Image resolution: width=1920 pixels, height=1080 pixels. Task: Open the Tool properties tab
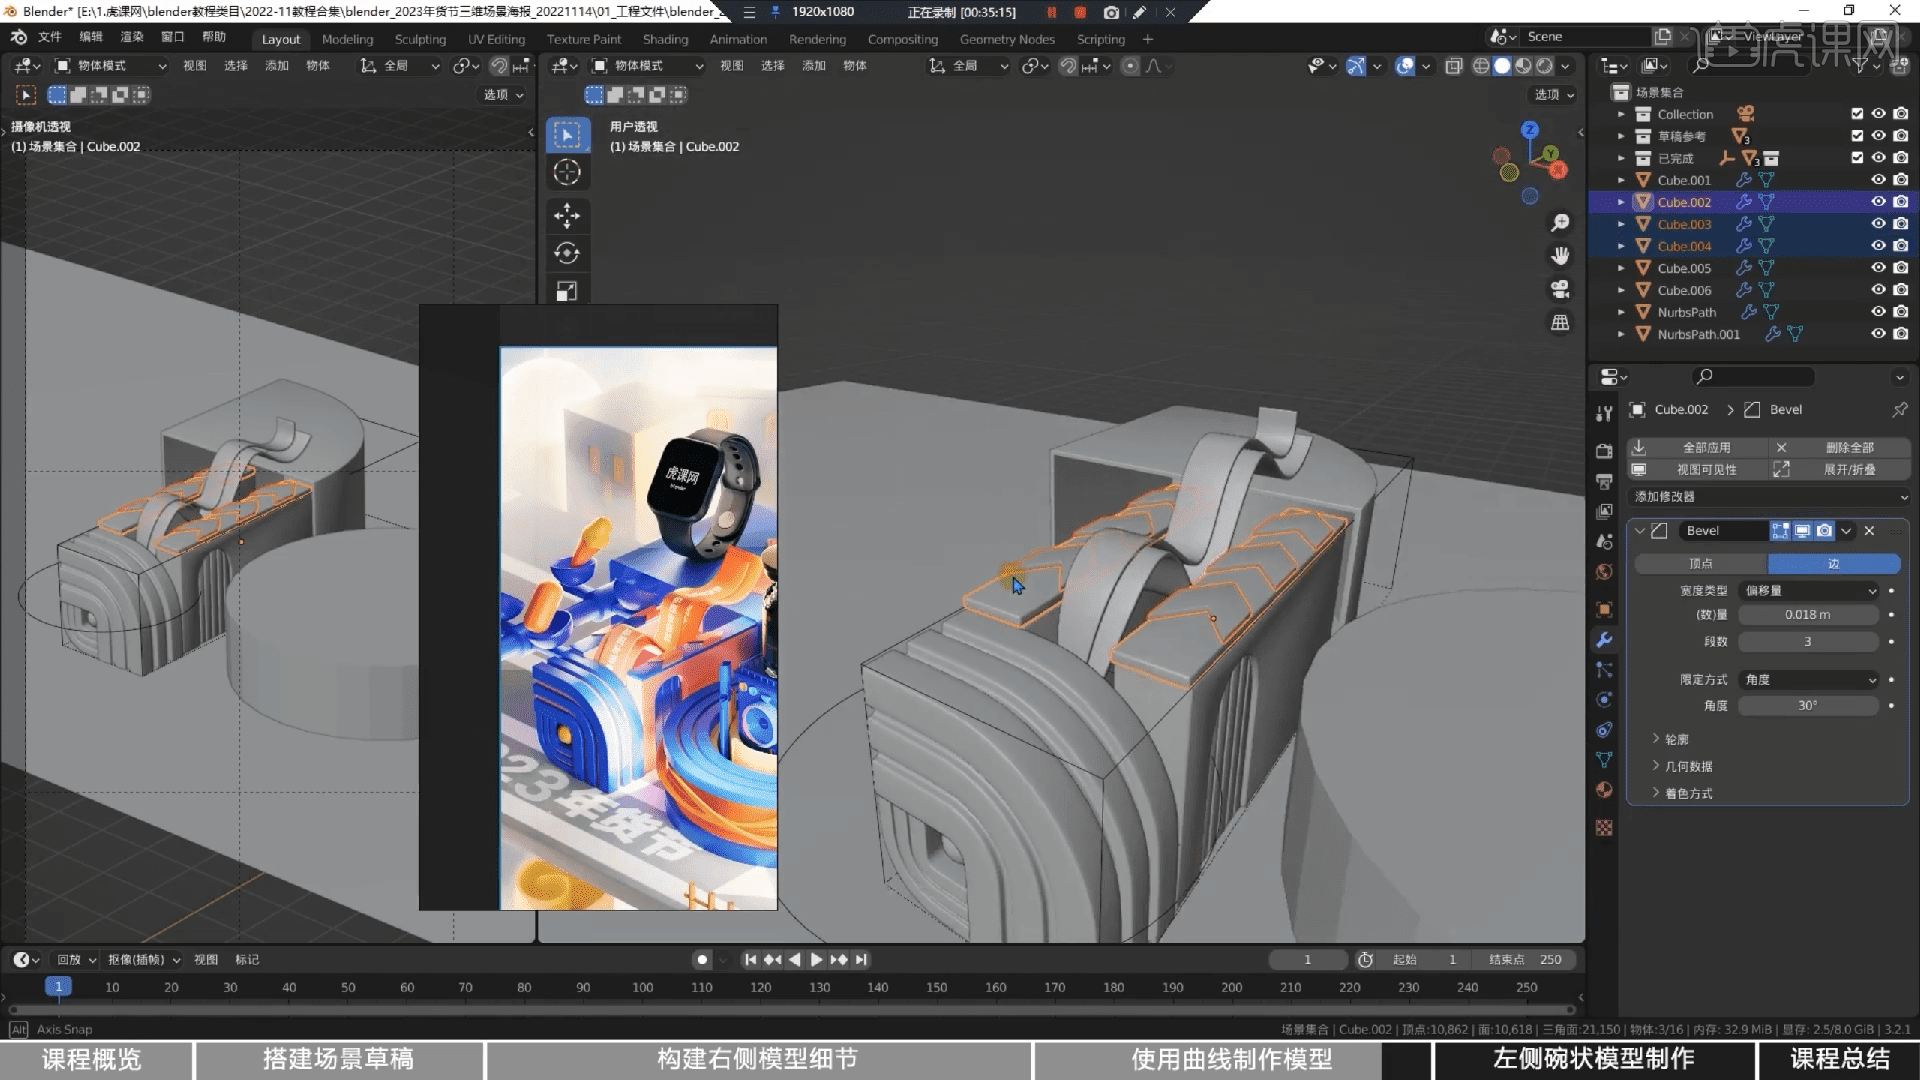point(1604,413)
